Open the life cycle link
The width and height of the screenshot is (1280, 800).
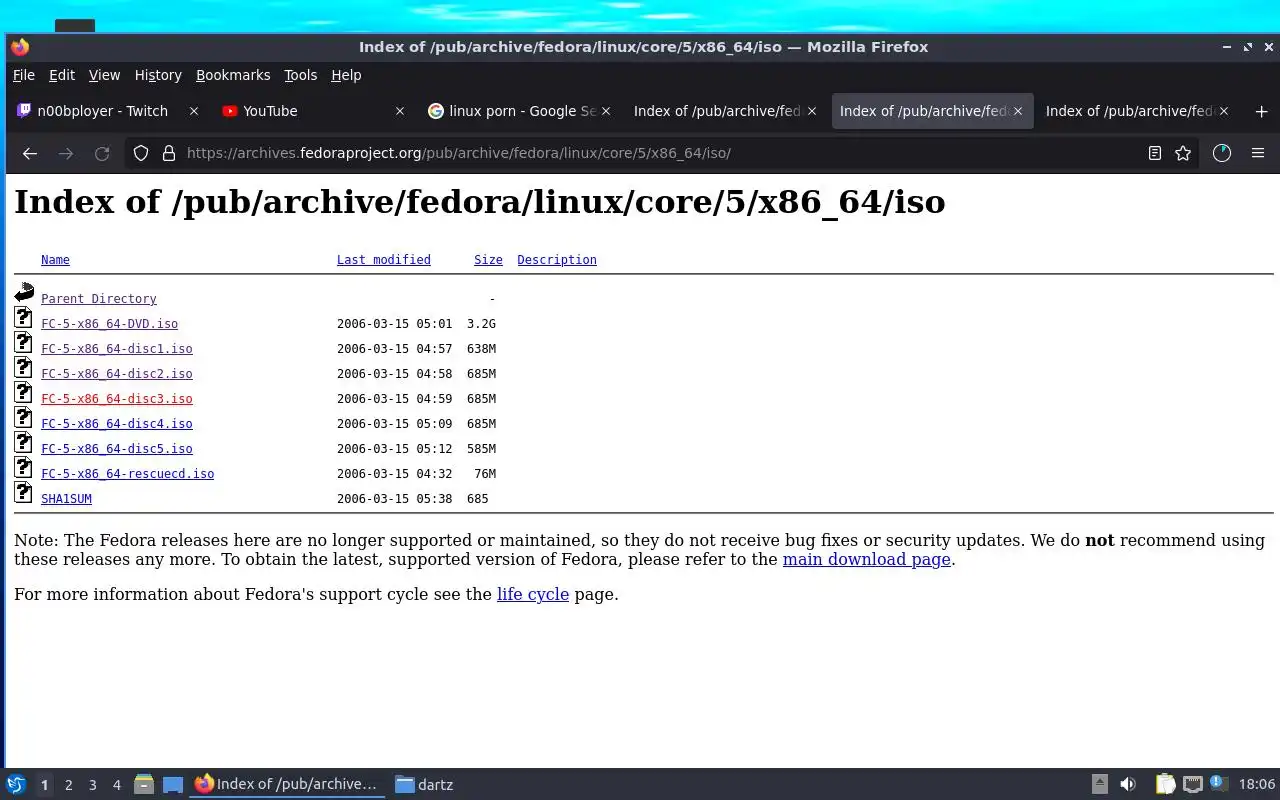pos(533,594)
